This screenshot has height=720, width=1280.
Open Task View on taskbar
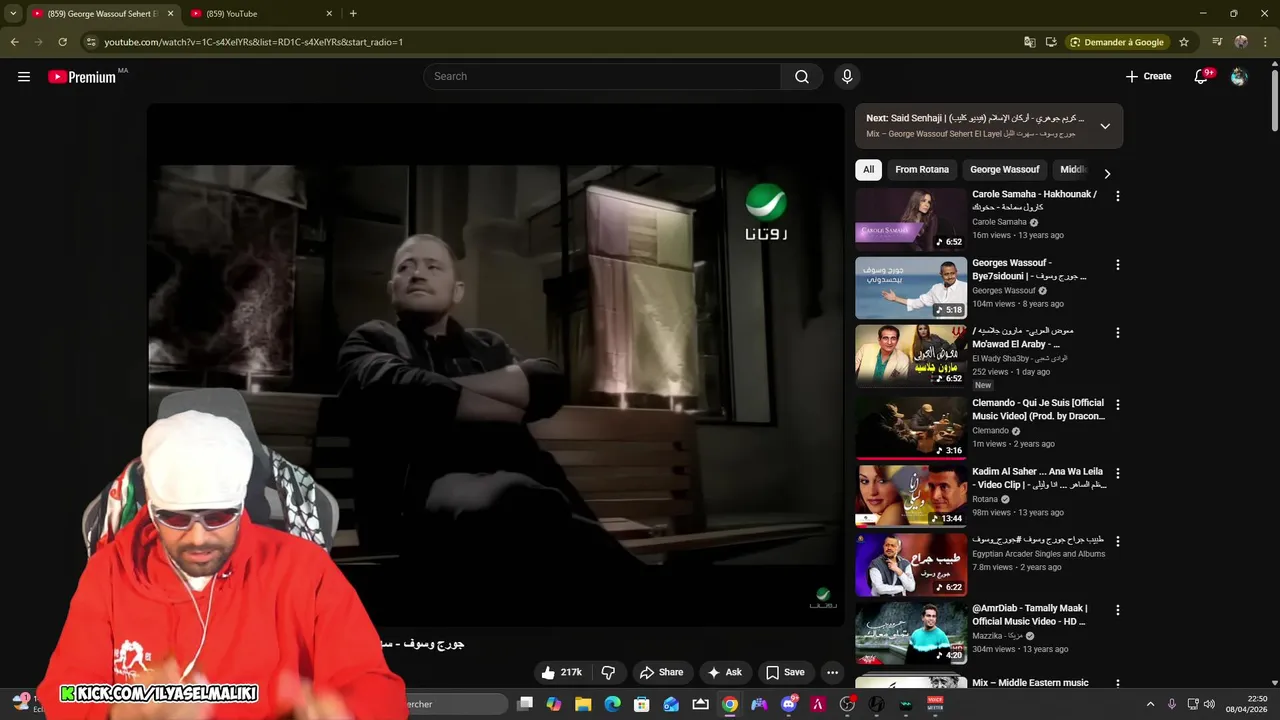(x=525, y=704)
